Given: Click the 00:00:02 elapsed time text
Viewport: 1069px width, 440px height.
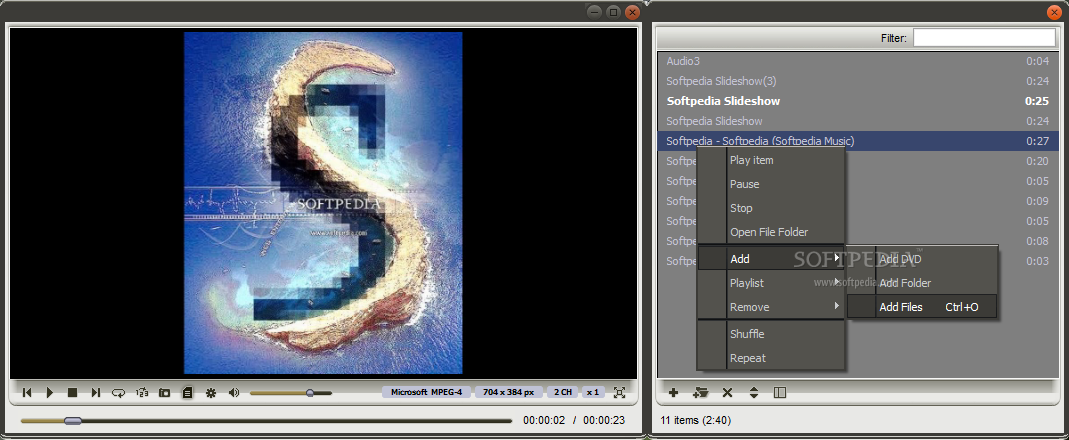Looking at the screenshot, I should click(544, 420).
